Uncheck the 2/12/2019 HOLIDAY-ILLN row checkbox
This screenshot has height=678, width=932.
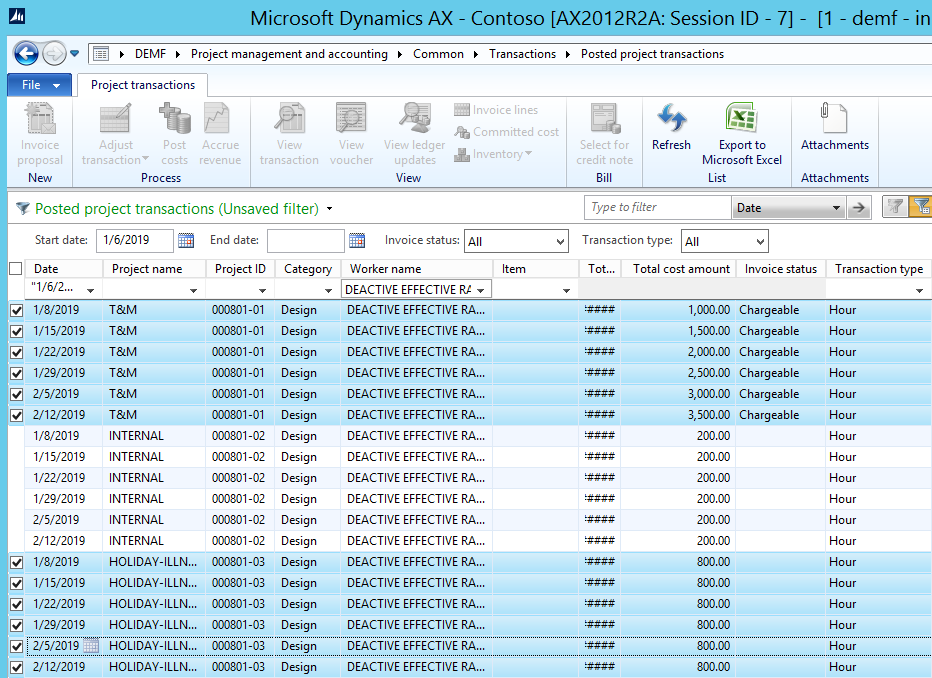click(15, 667)
